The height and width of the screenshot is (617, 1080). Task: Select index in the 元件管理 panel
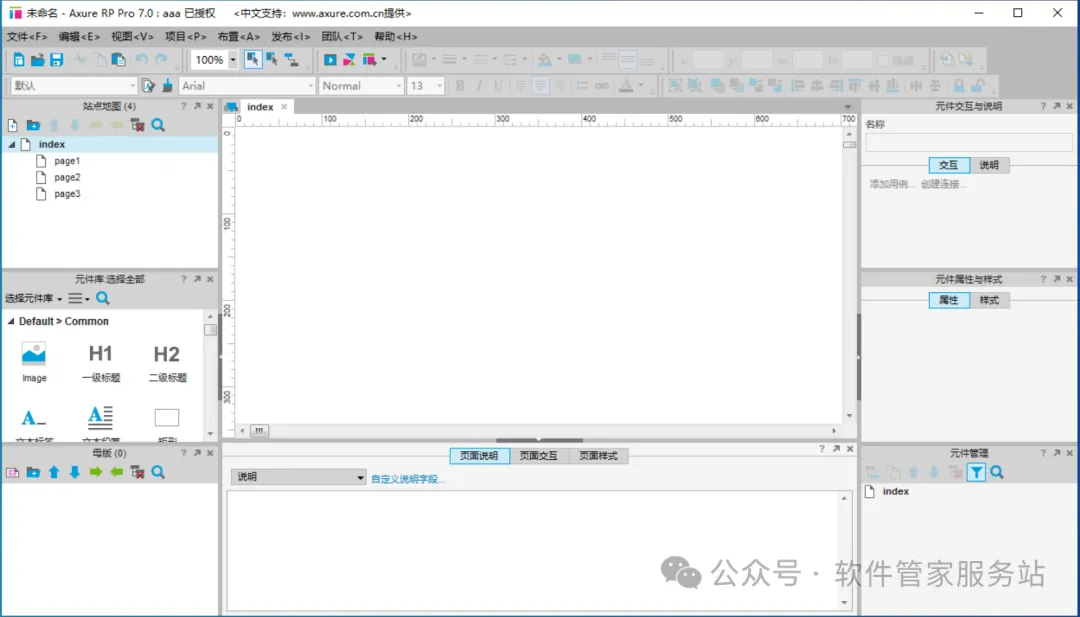895,492
